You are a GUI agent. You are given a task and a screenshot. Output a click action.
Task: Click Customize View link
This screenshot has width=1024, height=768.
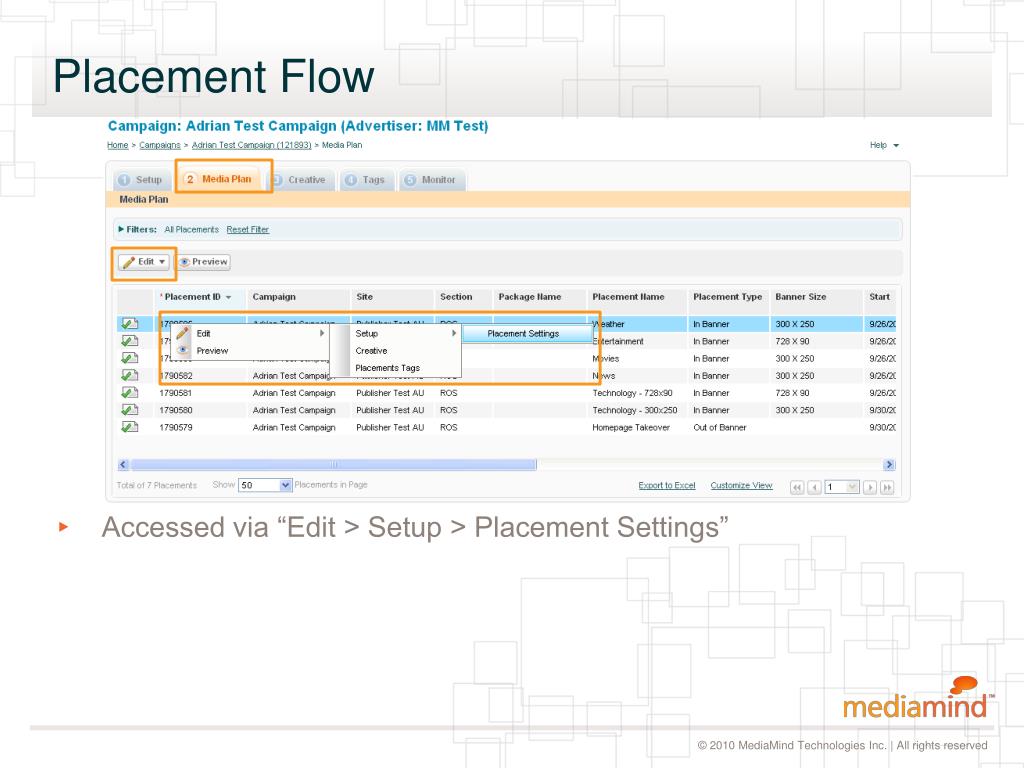point(741,485)
